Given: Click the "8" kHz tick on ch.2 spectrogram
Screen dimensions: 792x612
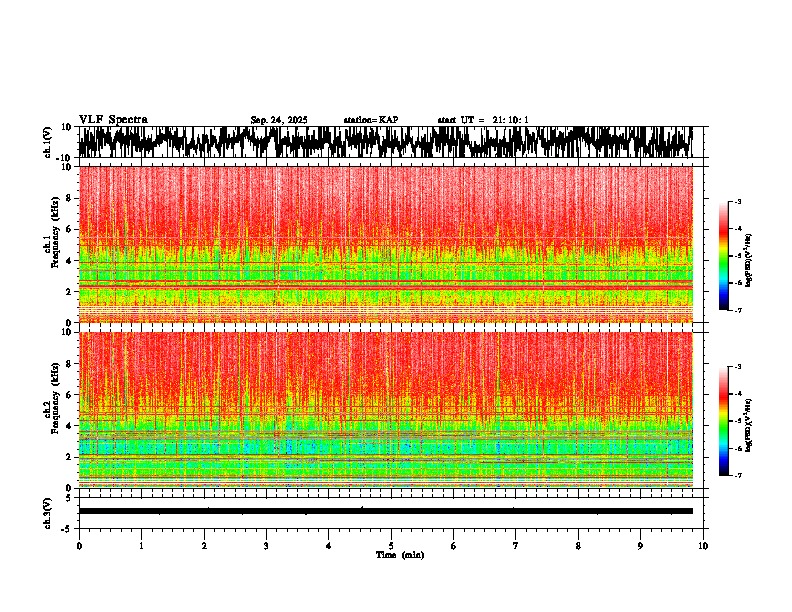Looking at the screenshot, I should pos(69,364).
